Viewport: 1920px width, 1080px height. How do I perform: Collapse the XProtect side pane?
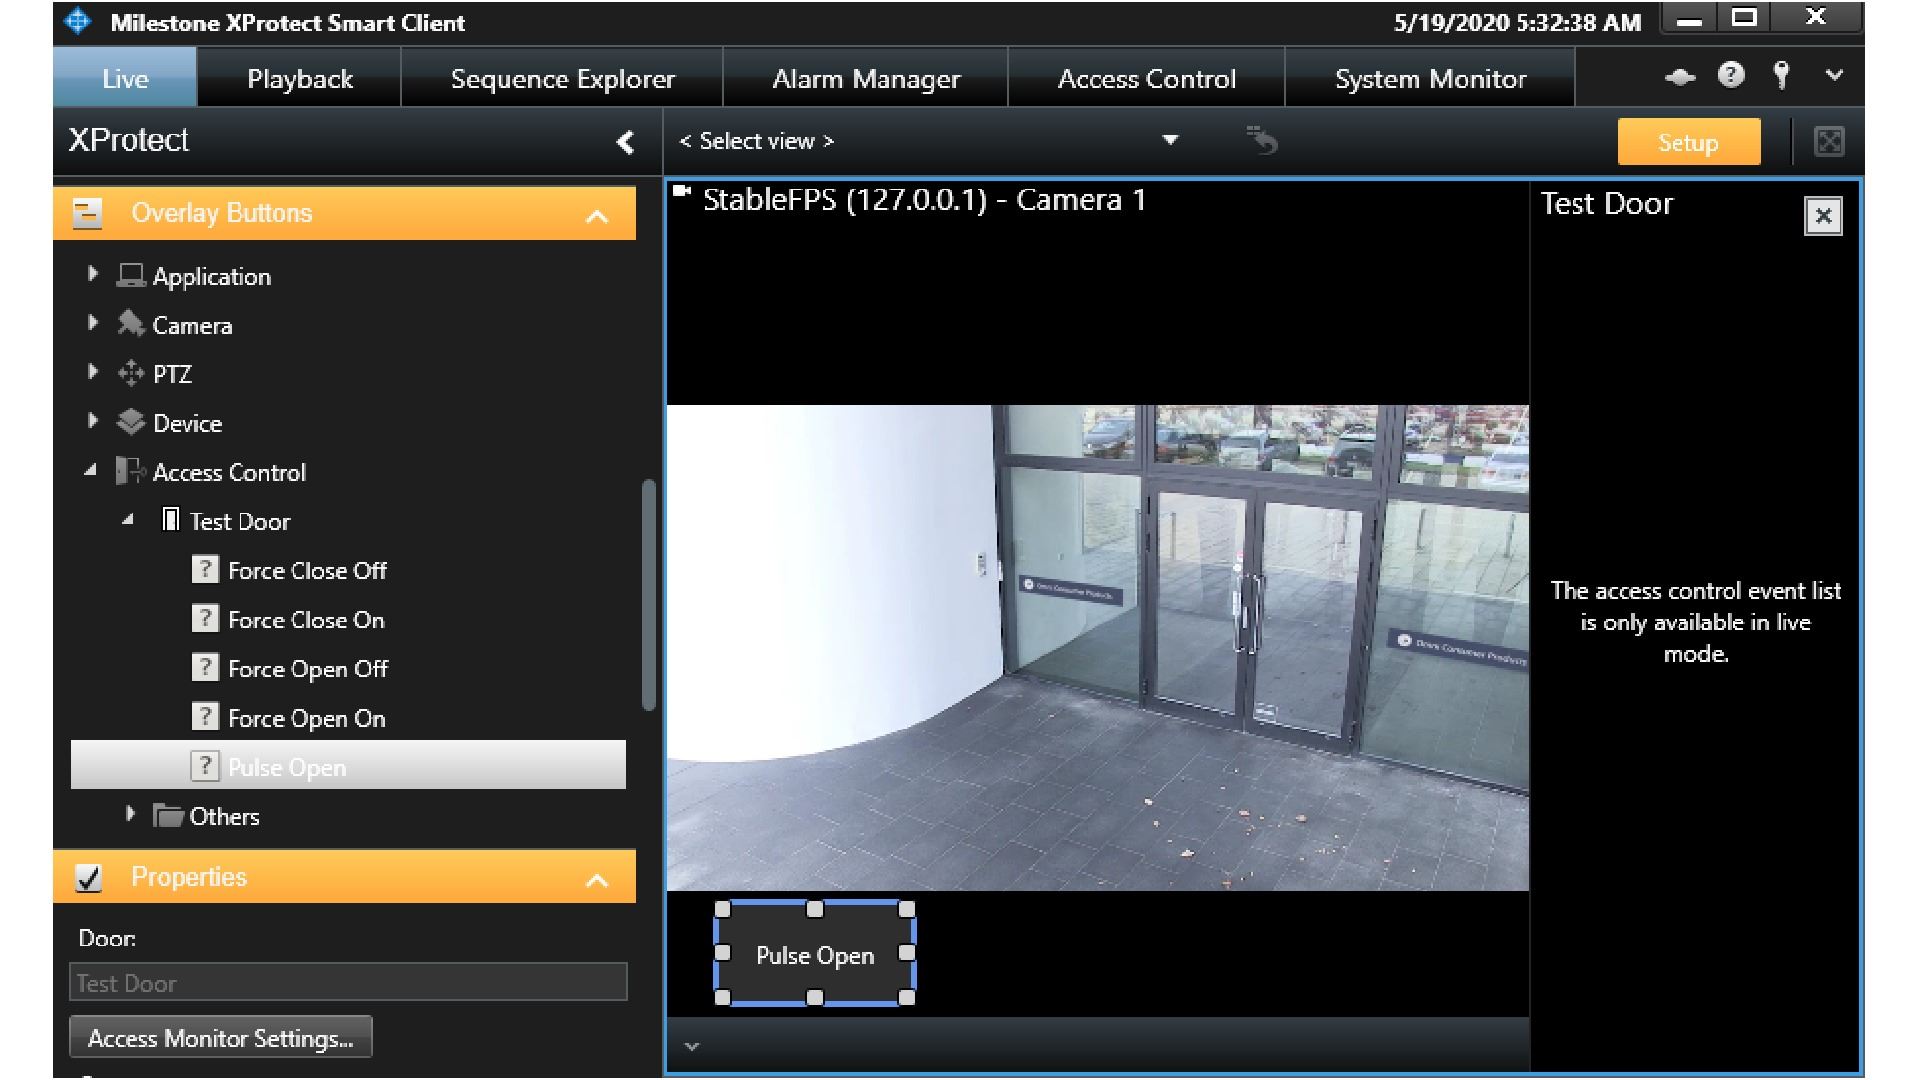pyautogui.click(x=625, y=142)
